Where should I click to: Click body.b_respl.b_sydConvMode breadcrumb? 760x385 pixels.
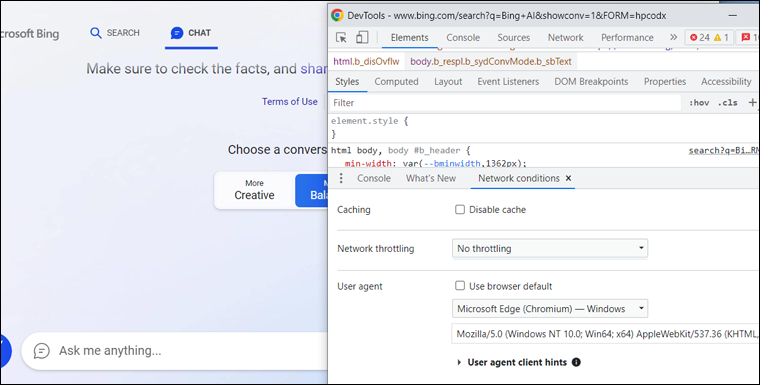coord(491,62)
